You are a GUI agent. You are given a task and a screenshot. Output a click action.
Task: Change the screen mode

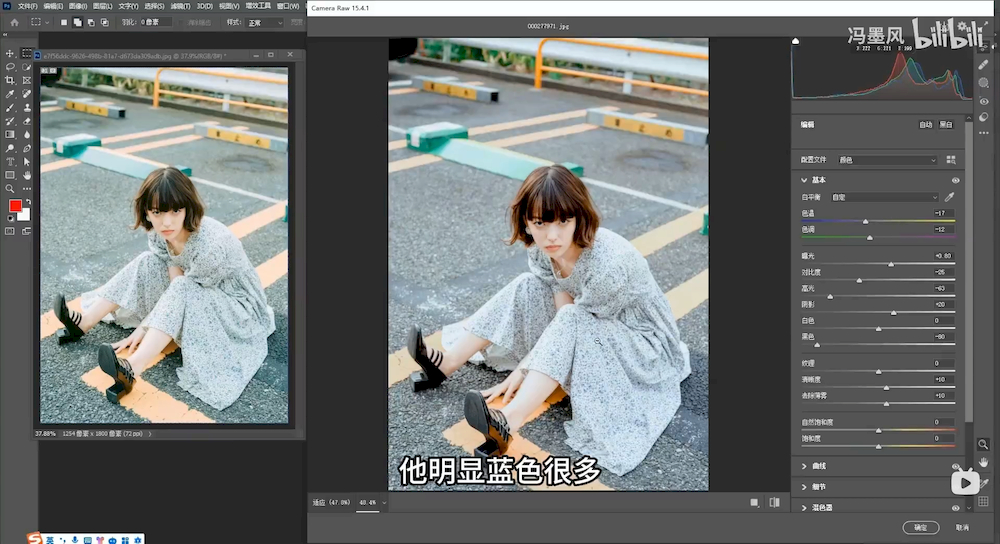[x=27, y=231]
